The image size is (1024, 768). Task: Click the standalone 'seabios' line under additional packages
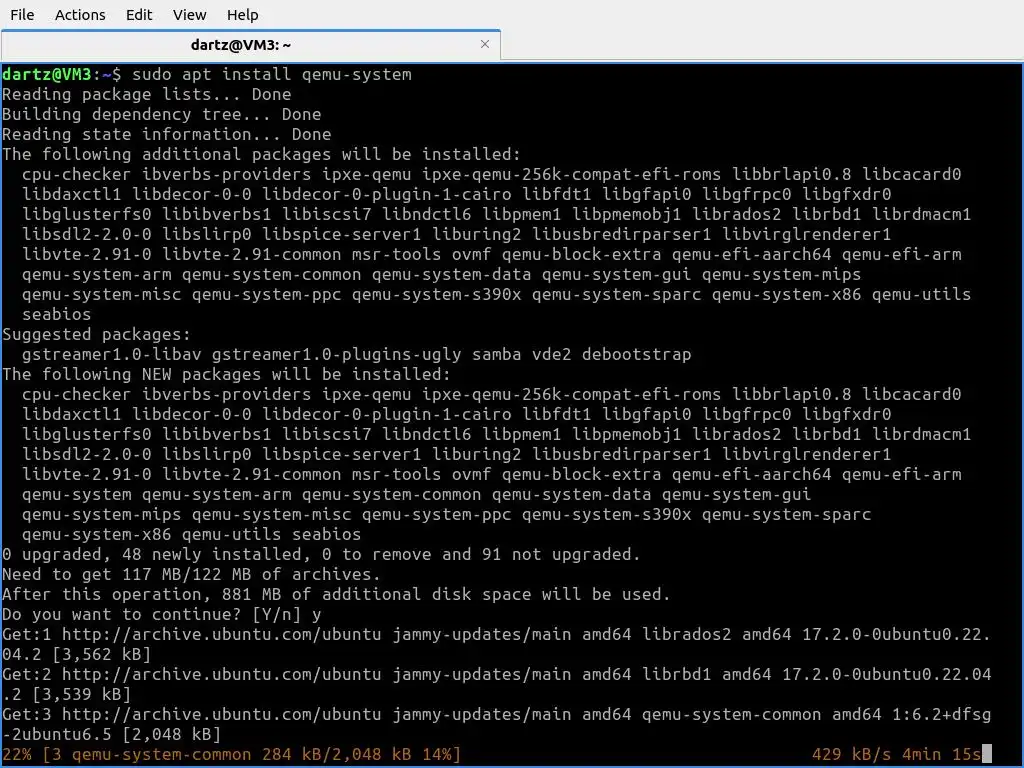tap(56, 315)
